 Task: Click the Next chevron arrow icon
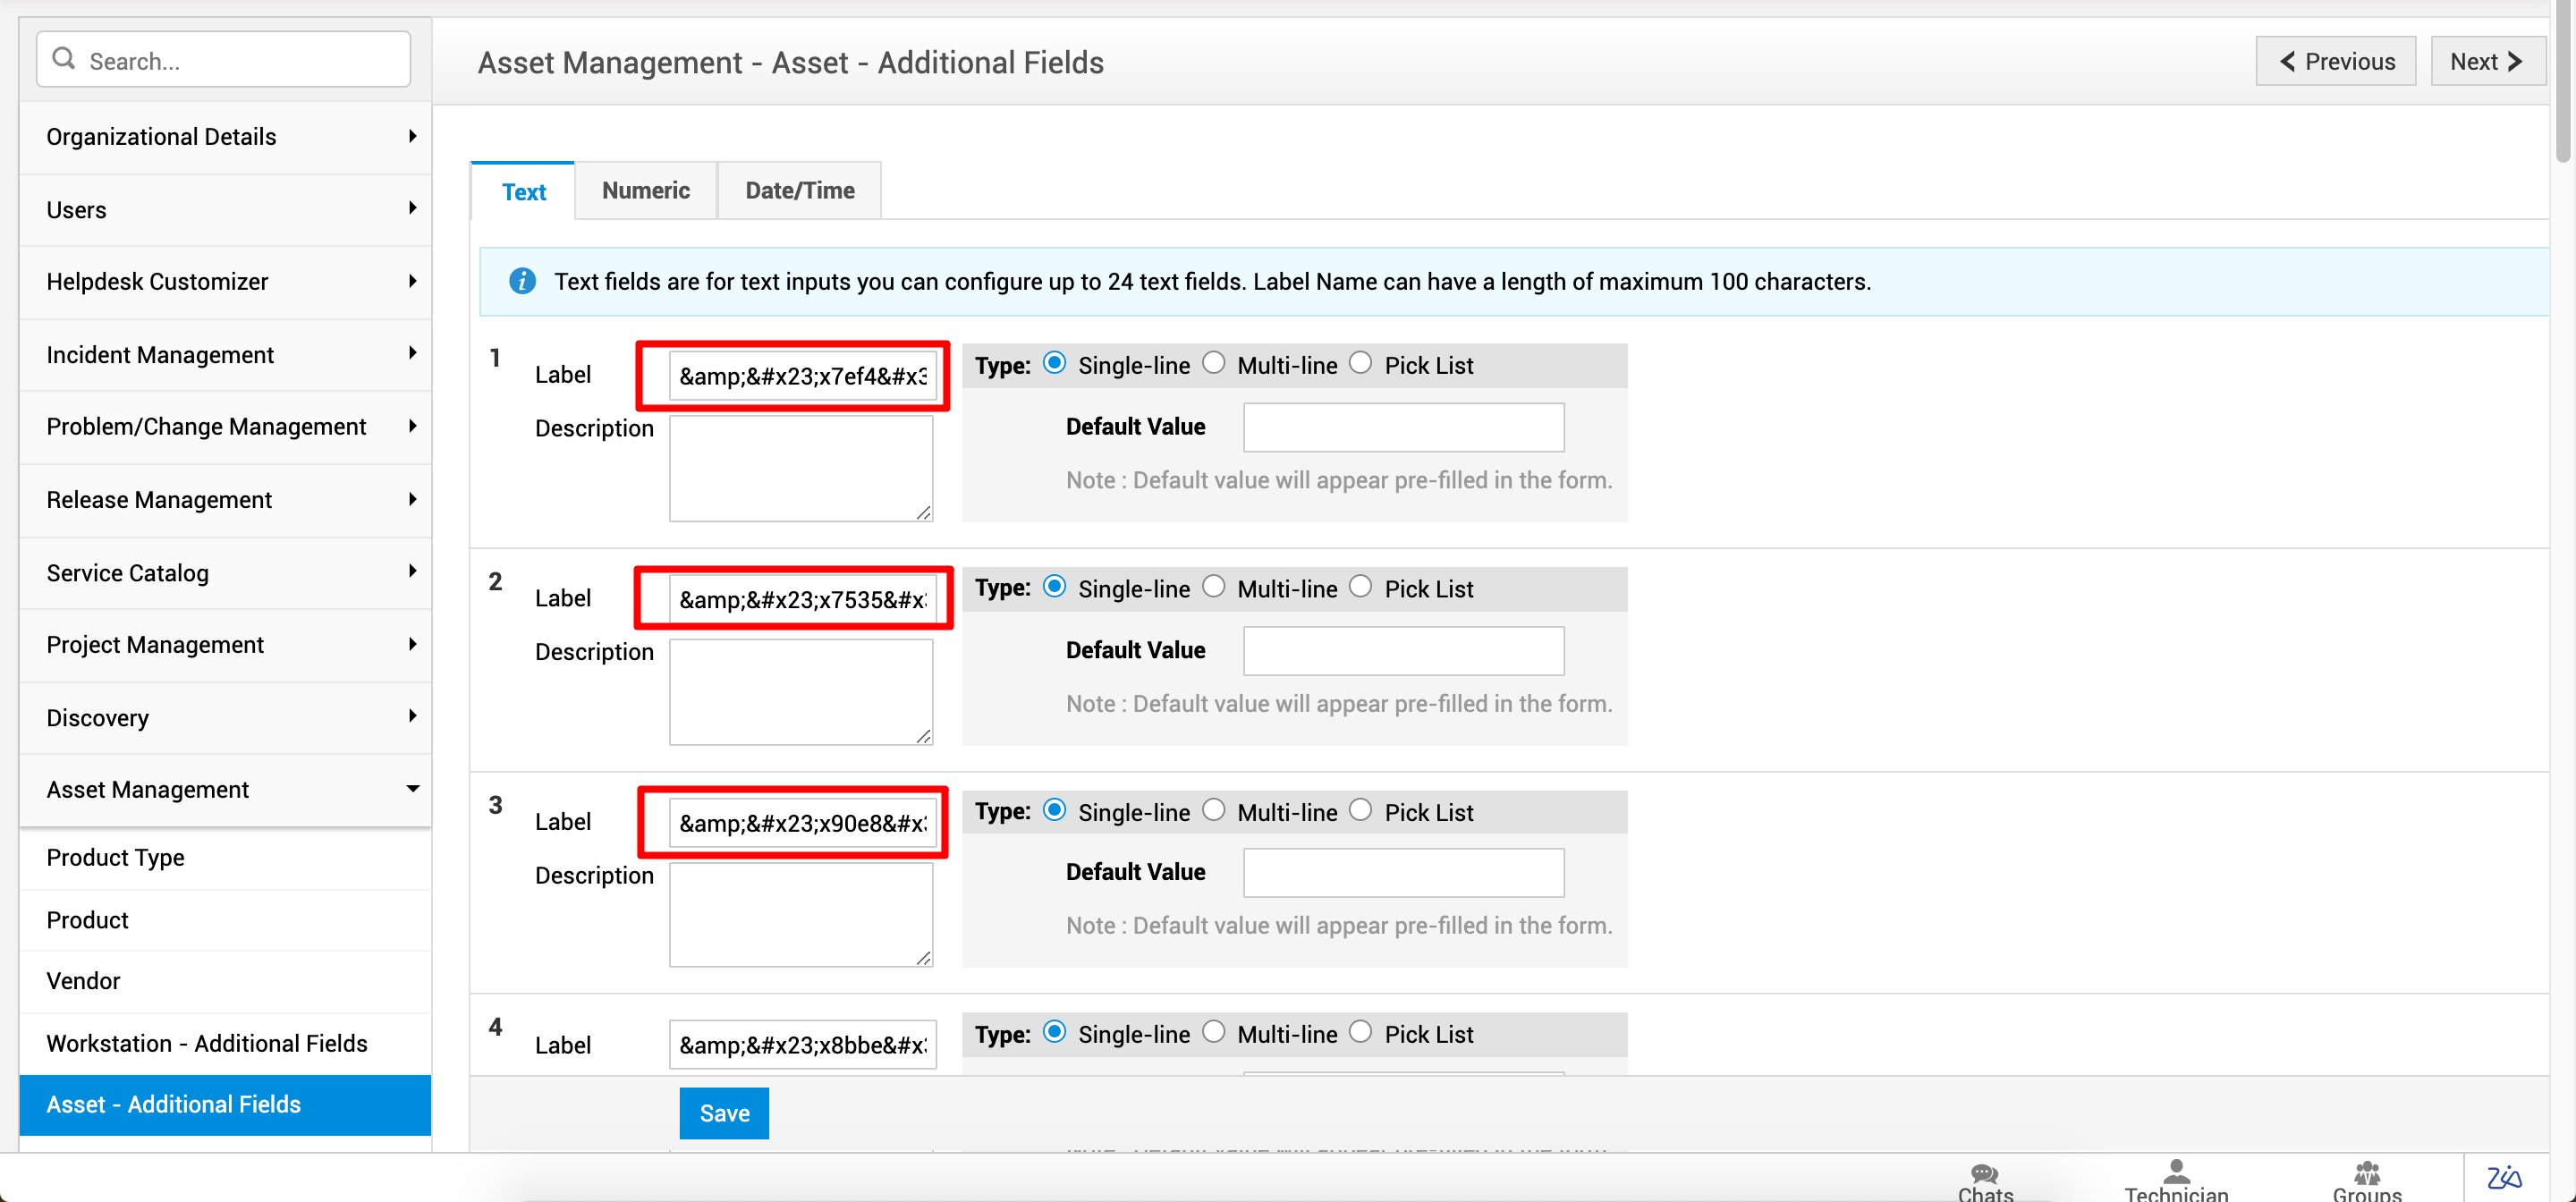click(x=2515, y=62)
